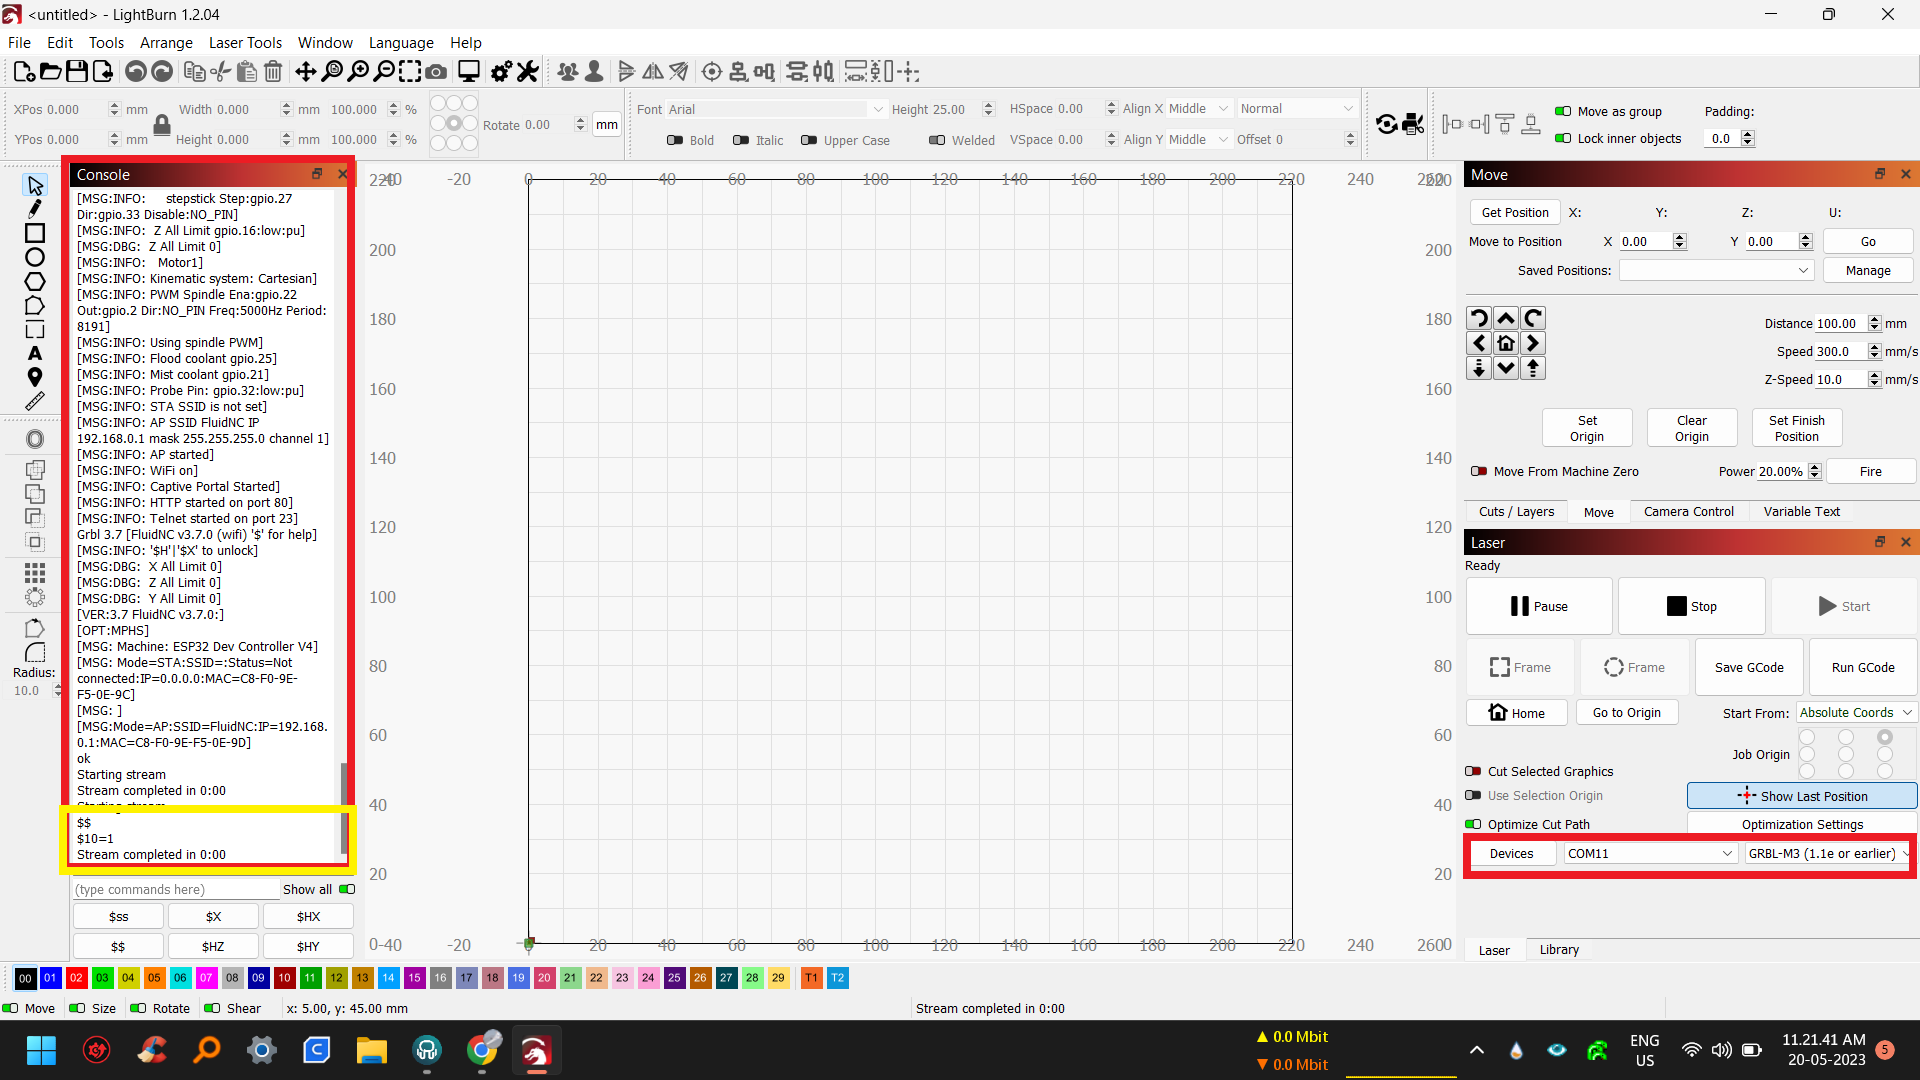Open the Laser Tools menu
1920x1080 pixels.
coord(245,43)
